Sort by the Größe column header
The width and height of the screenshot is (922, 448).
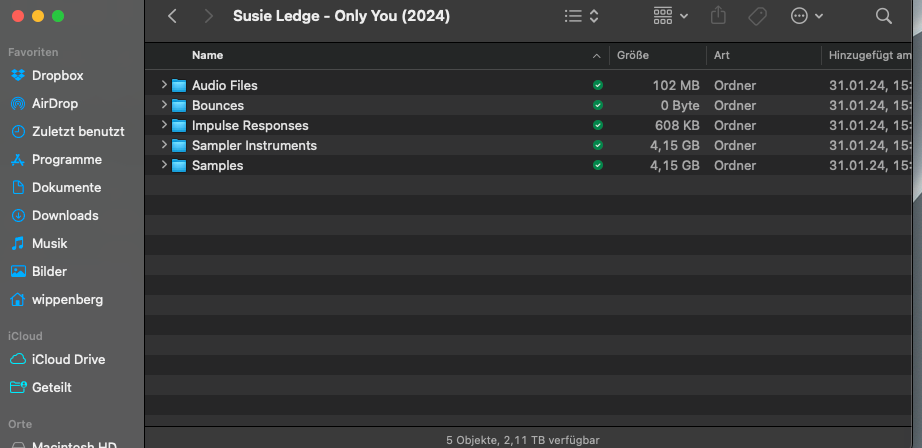[633, 55]
